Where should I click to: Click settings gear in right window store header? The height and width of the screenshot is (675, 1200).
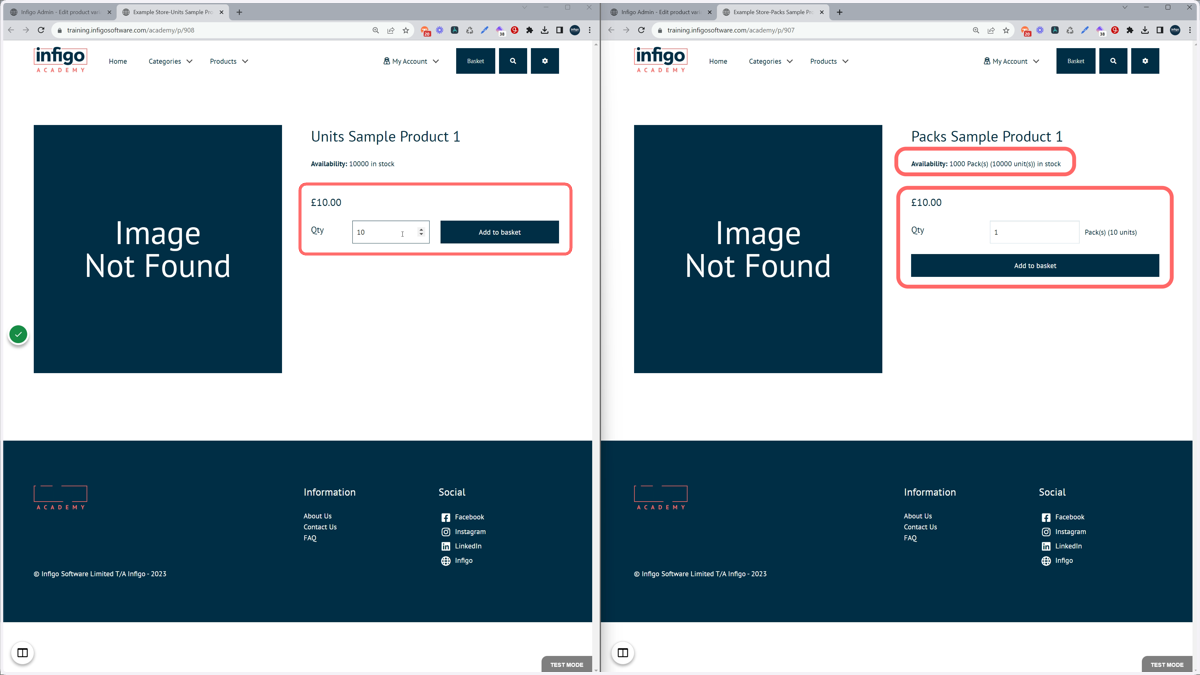pyautogui.click(x=1145, y=61)
